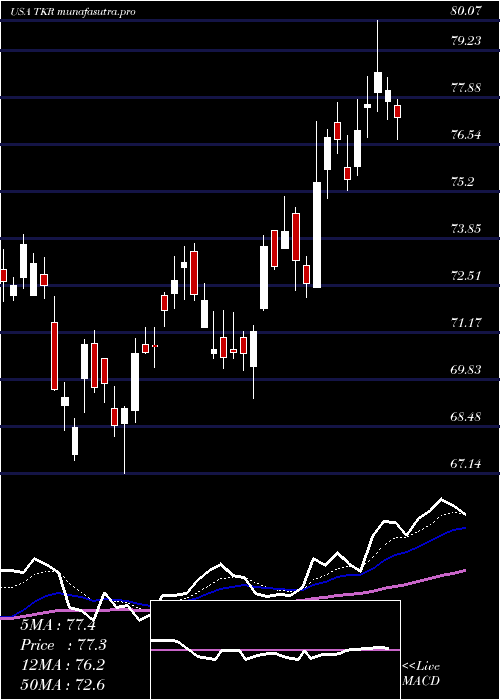
Task: Click the MACD inset chart panel
Action: click(x=275, y=650)
